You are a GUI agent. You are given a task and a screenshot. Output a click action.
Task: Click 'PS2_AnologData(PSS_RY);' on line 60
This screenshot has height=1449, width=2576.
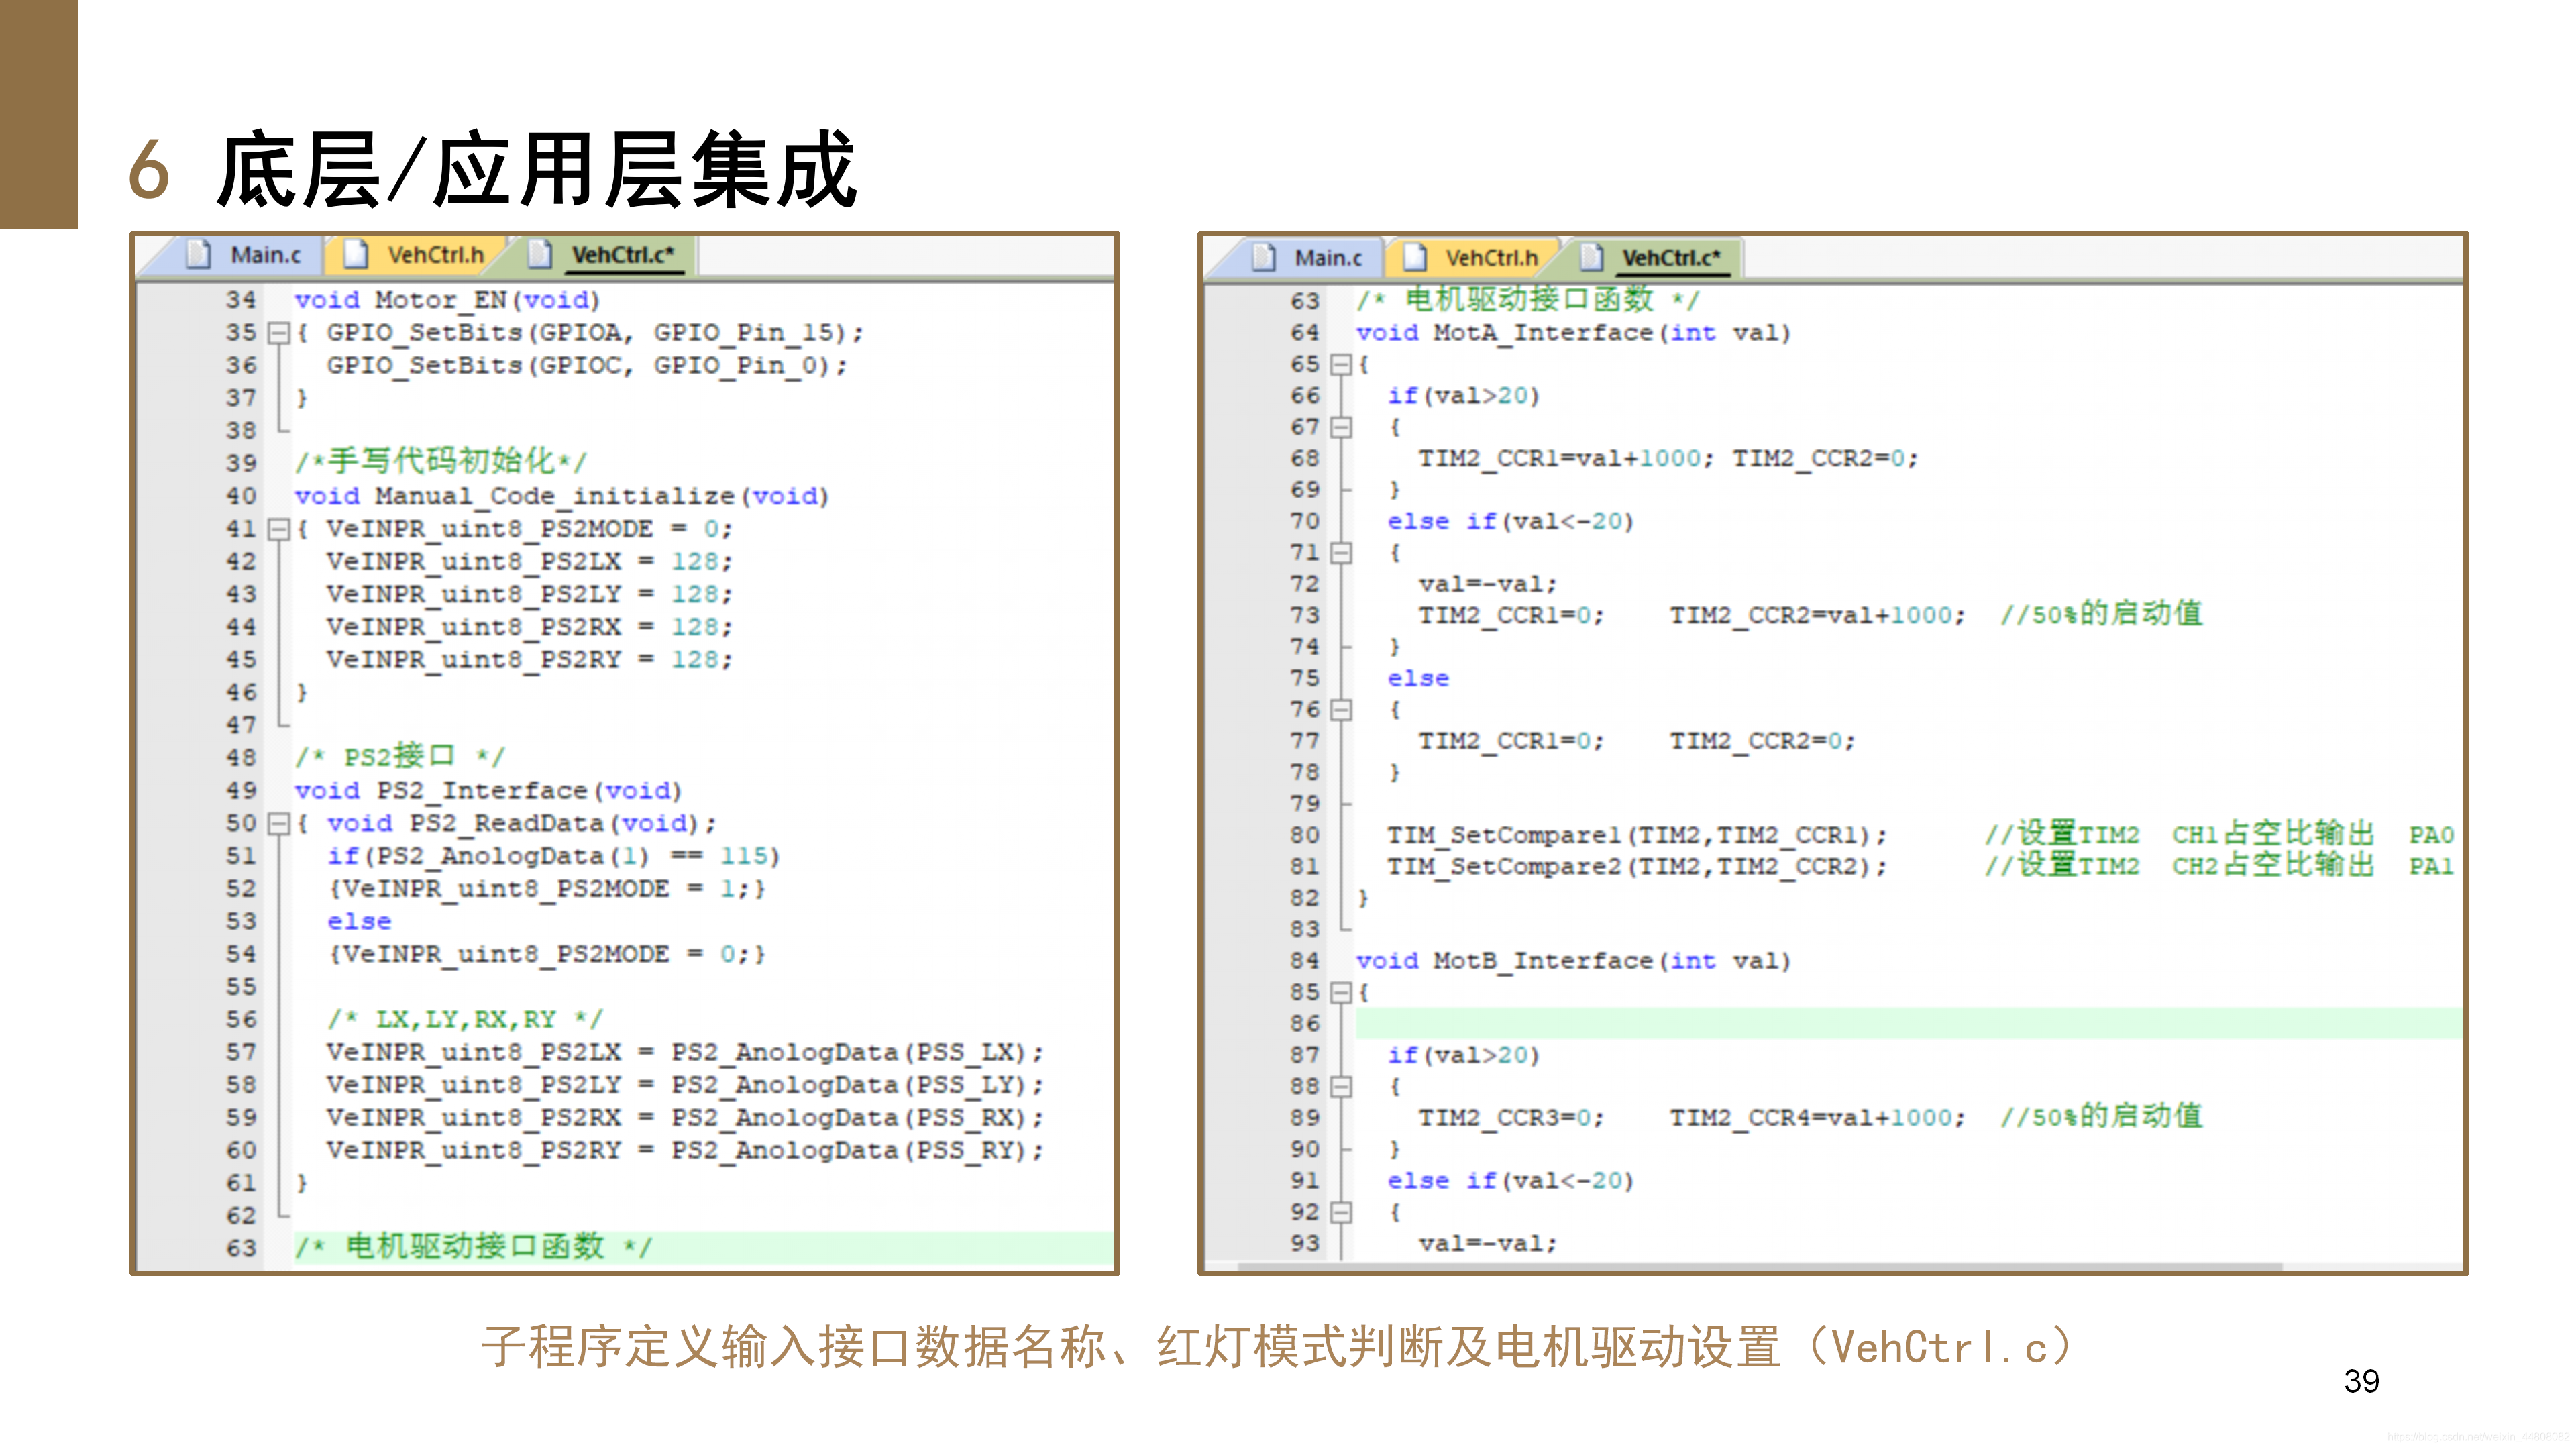857,1150
